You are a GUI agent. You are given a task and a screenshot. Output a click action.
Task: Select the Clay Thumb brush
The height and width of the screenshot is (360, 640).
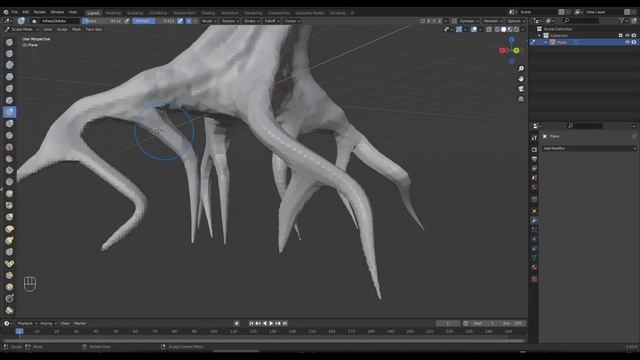[x=9, y=89]
